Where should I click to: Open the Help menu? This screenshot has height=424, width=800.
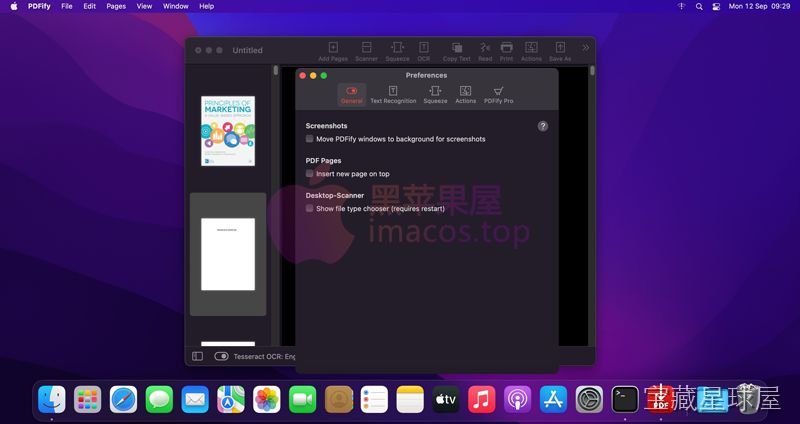coord(207,6)
